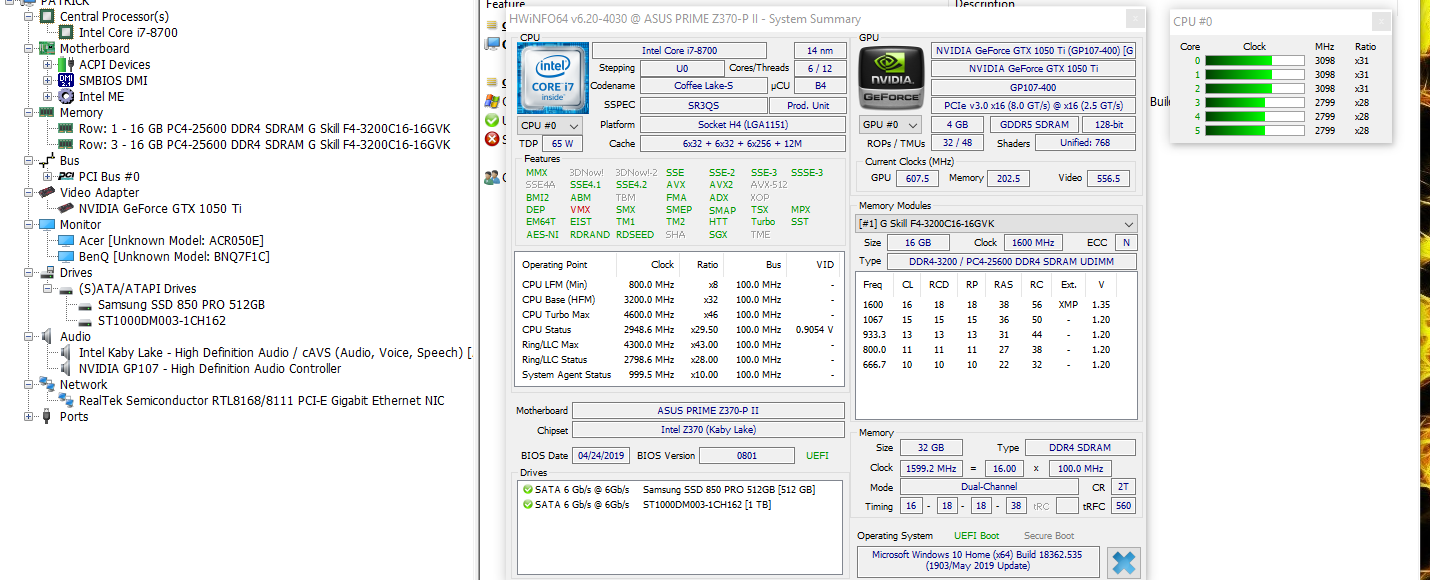
Task: Click the System Agent Status row
Action: point(680,374)
